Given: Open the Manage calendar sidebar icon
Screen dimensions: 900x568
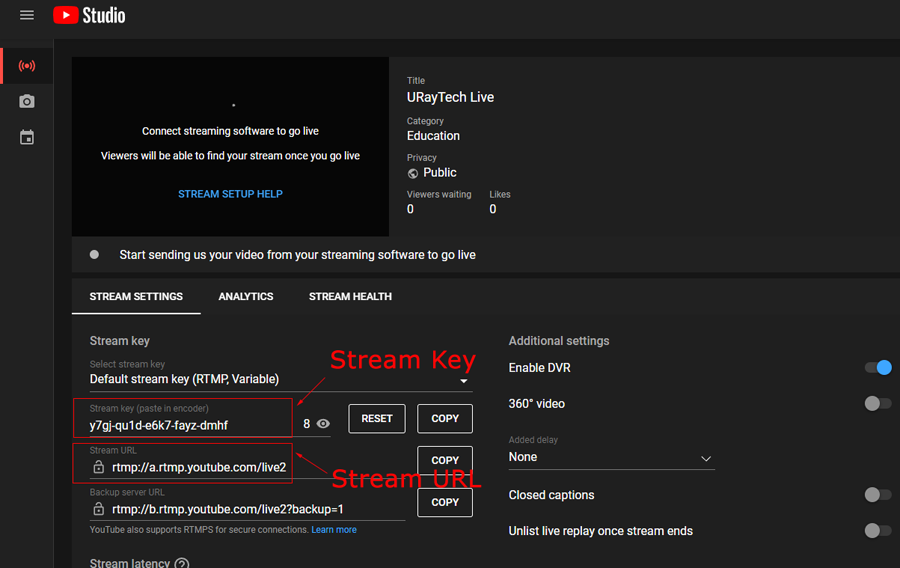Looking at the screenshot, I should (x=27, y=138).
